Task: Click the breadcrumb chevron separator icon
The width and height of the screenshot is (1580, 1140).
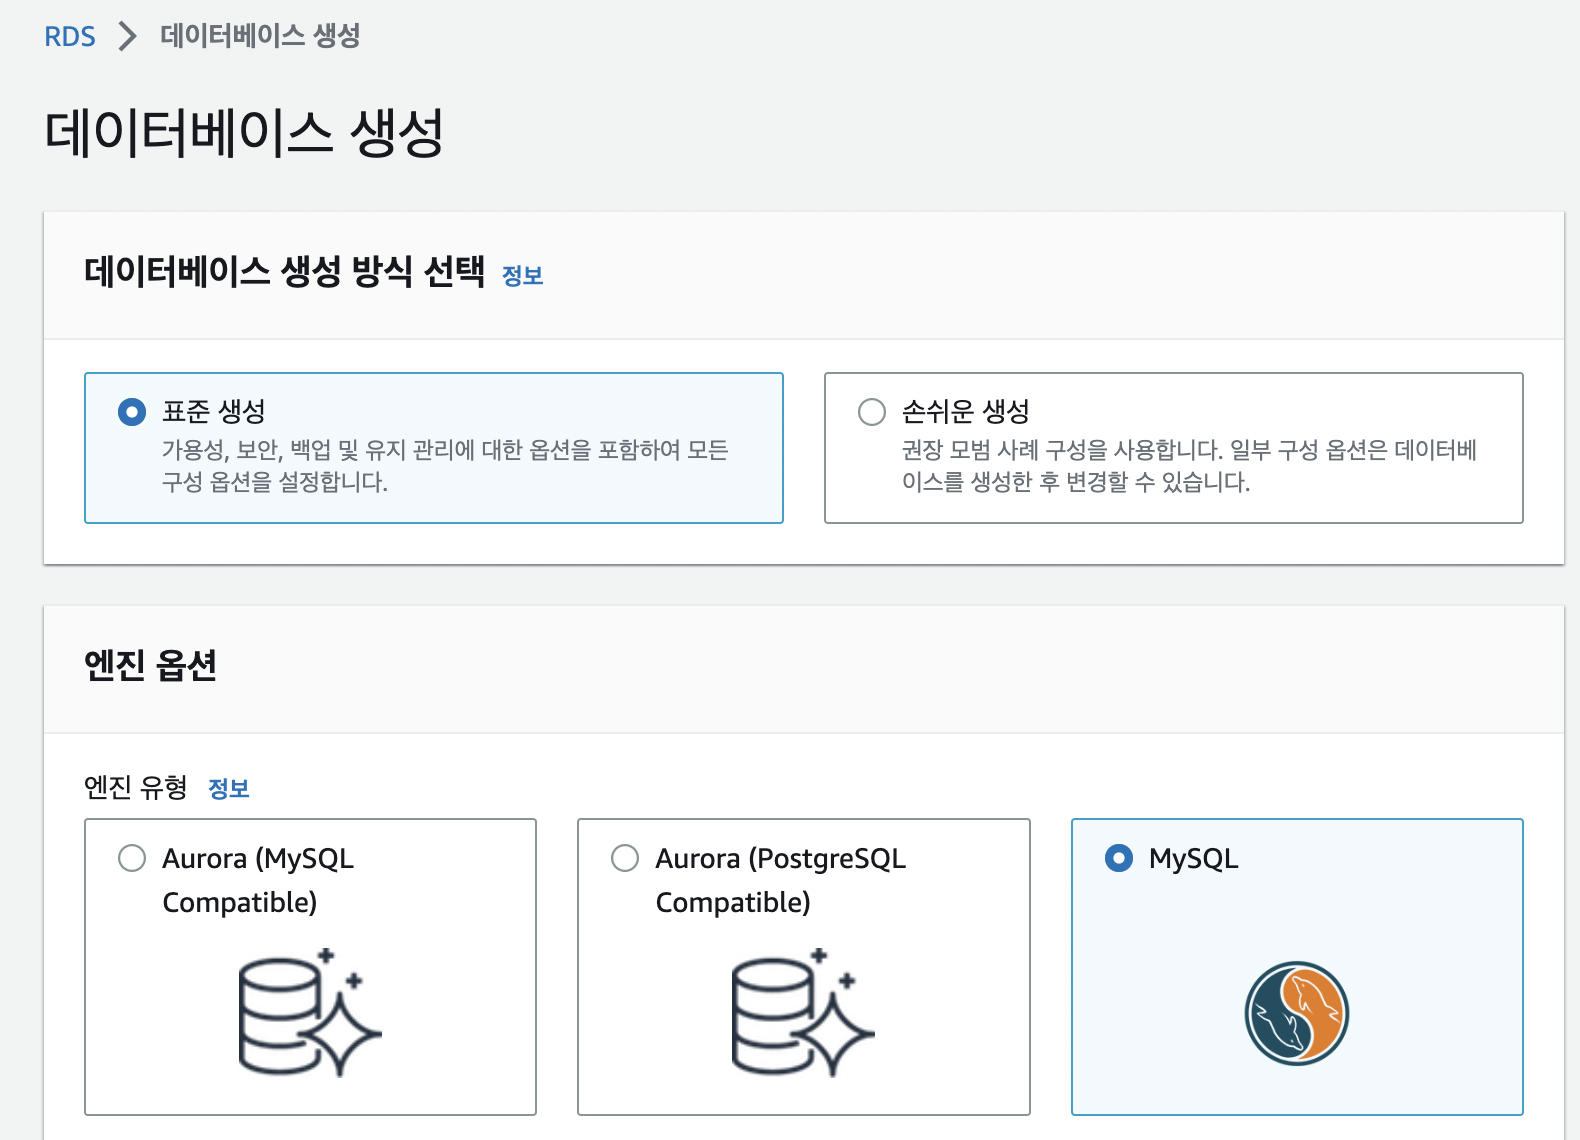Action: (x=127, y=37)
